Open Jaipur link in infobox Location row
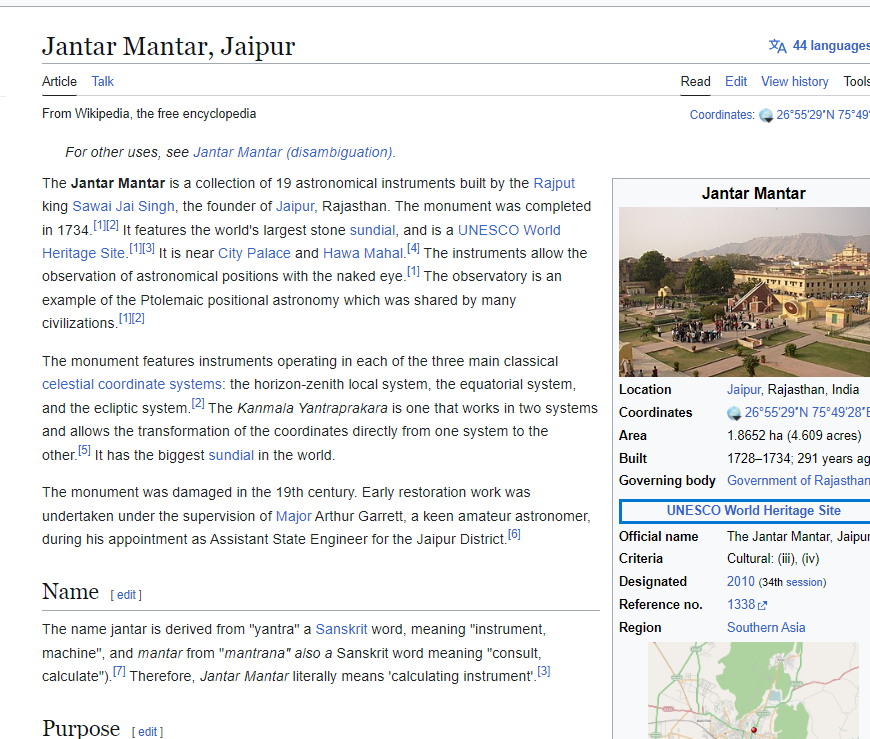 click(743, 390)
